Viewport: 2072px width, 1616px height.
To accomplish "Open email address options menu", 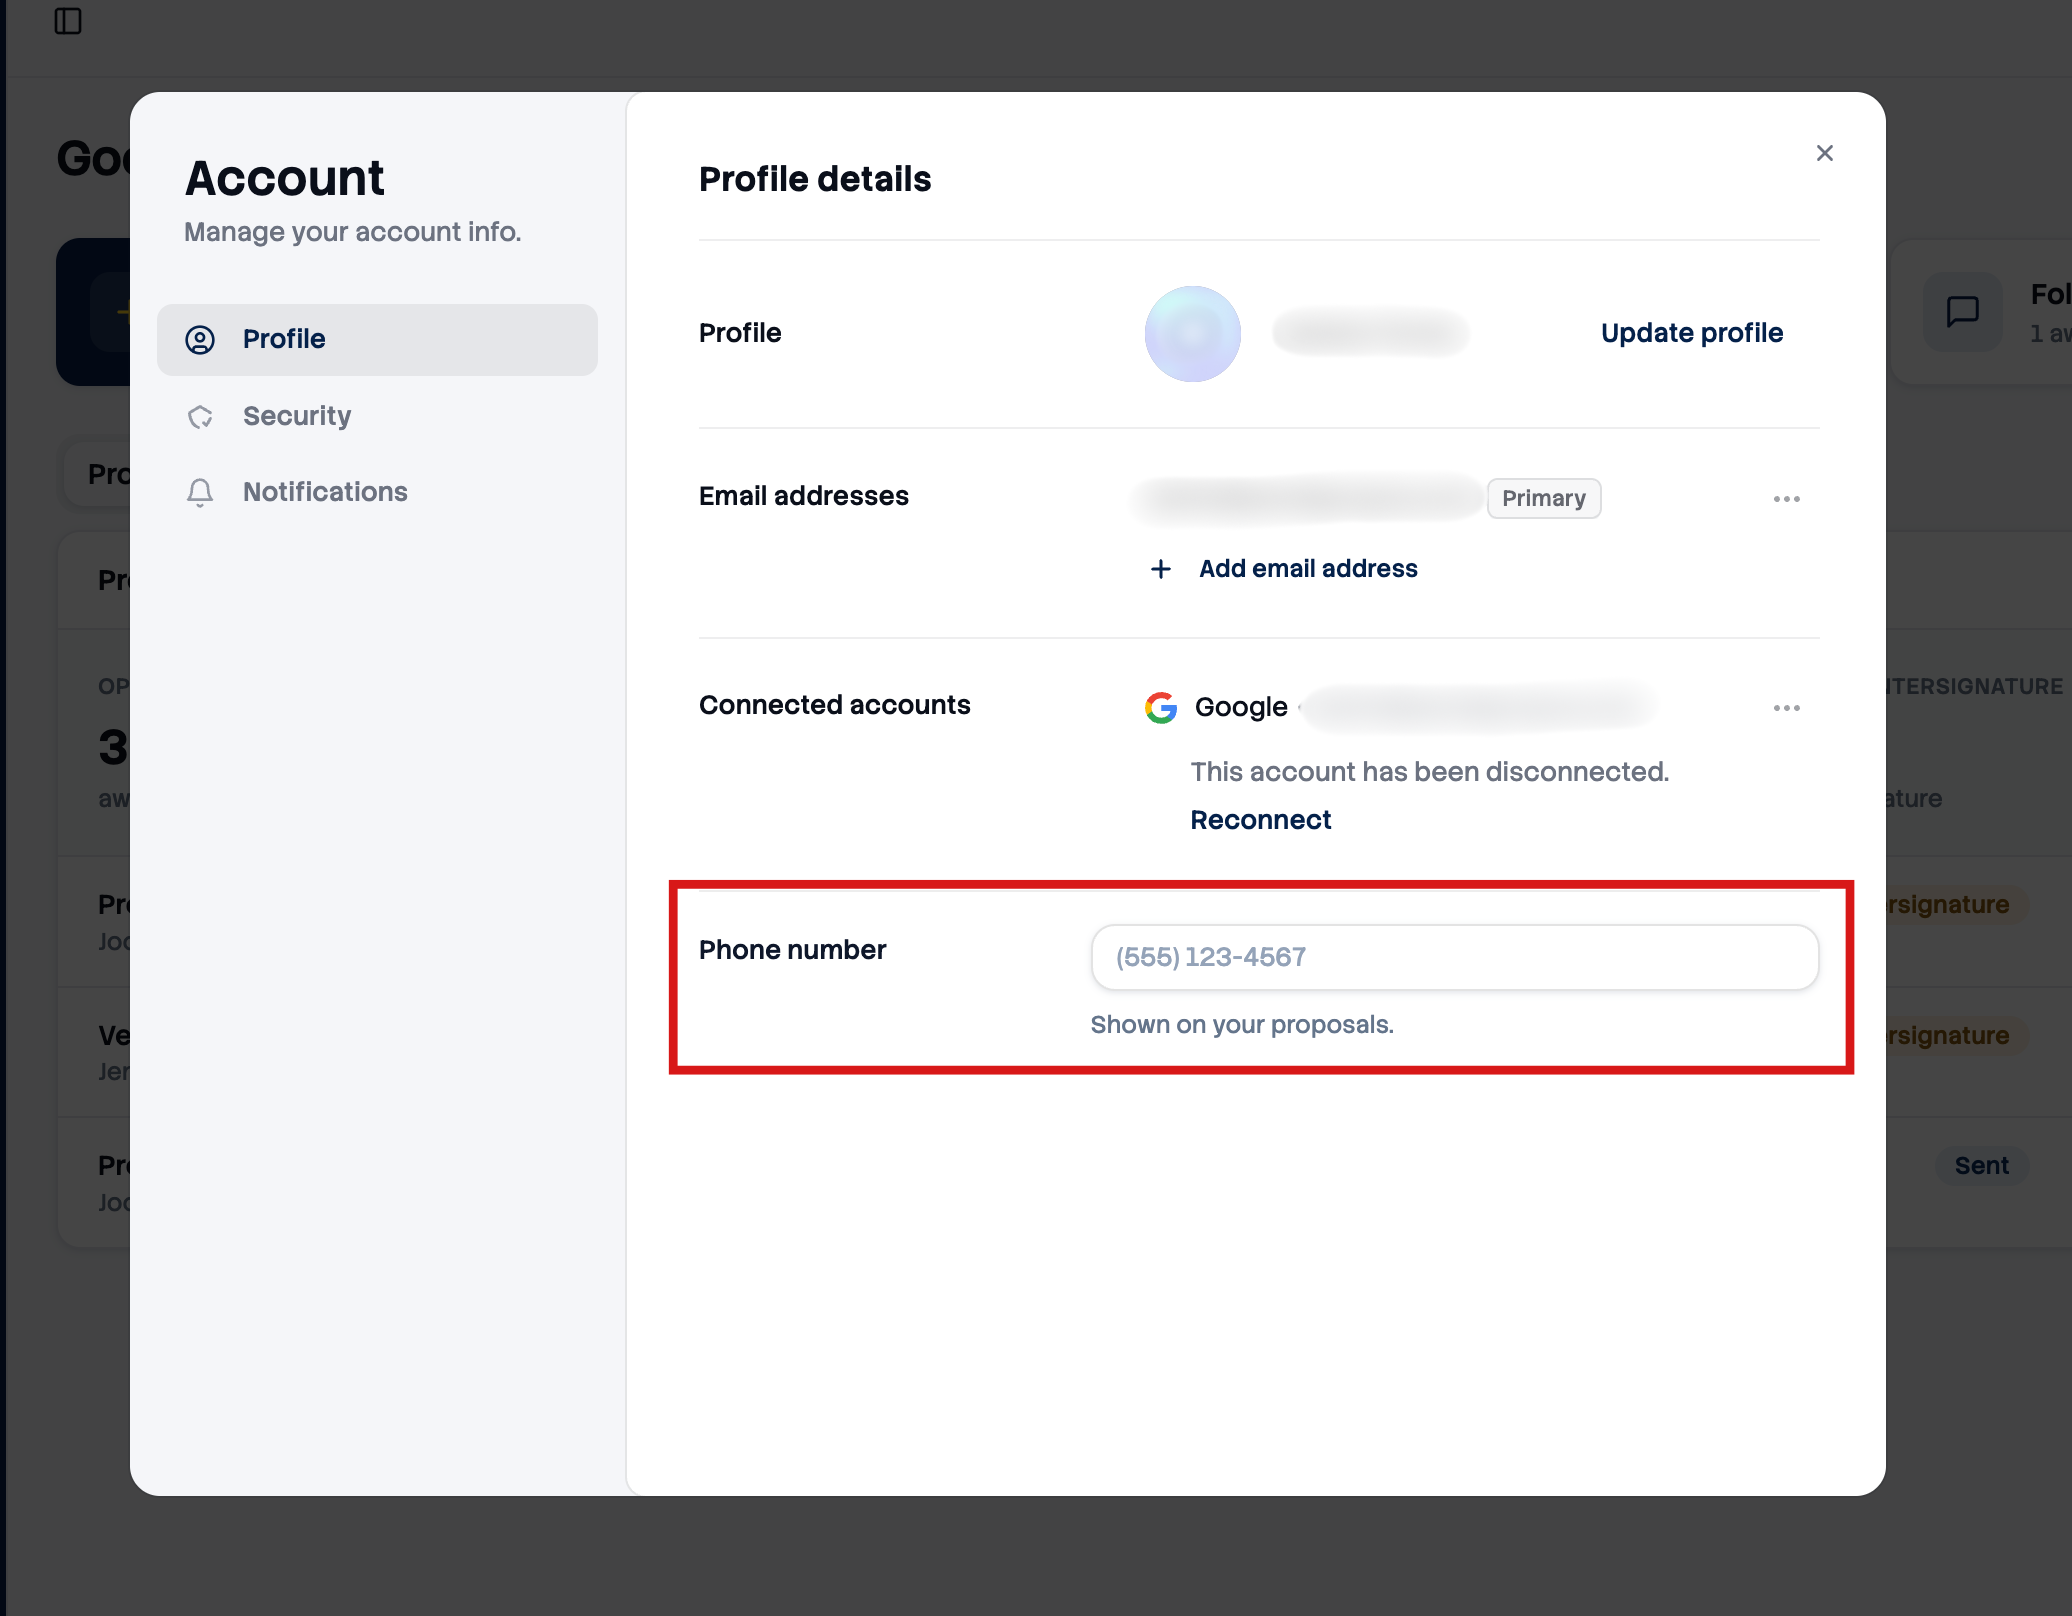I will coord(1787,498).
